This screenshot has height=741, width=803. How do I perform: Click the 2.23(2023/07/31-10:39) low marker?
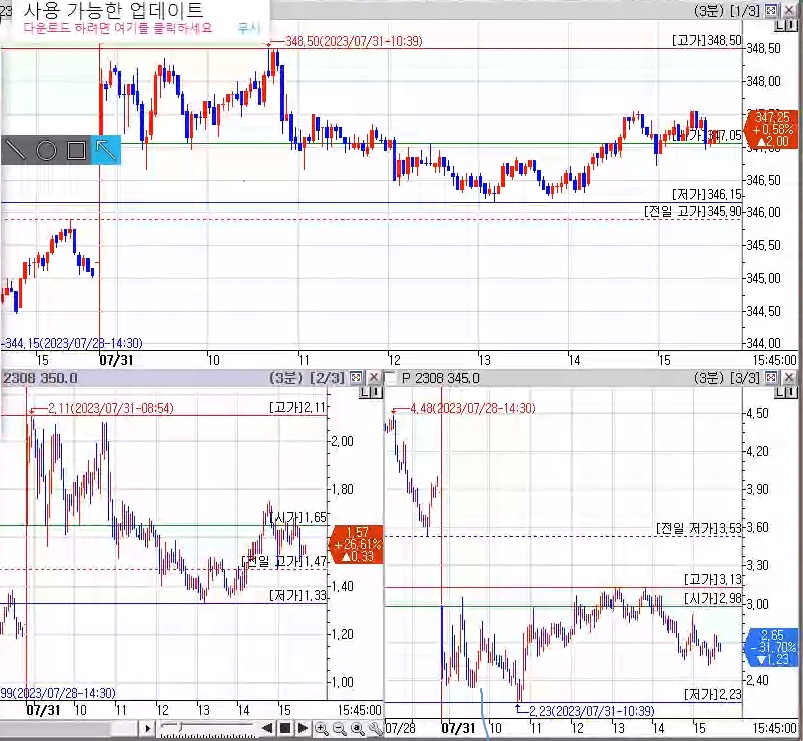pos(591,711)
